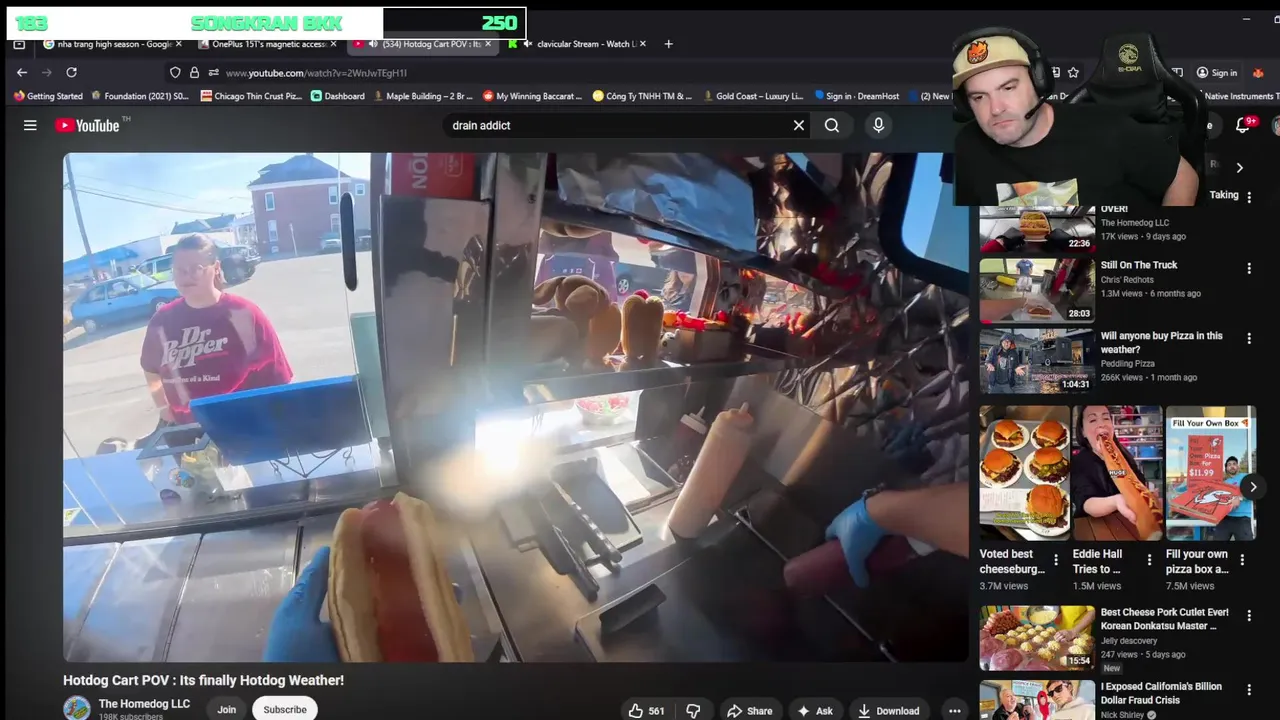Bookmark this page with the star
The width and height of the screenshot is (1280, 720).
pyautogui.click(x=1073, y=72)
